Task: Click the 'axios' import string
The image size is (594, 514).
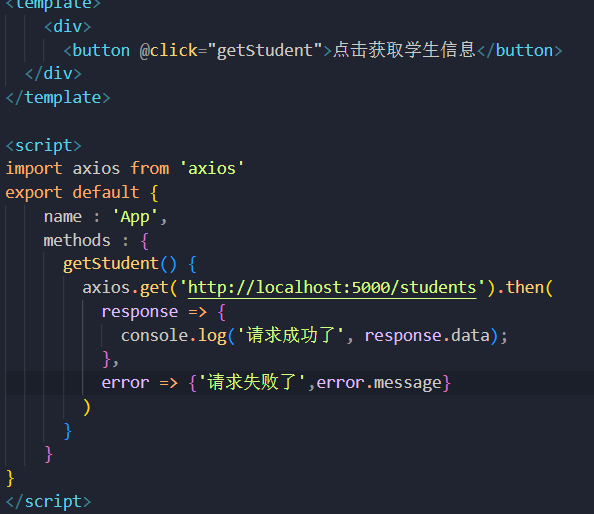Action: pyautogui.click(x=212, y=169)
